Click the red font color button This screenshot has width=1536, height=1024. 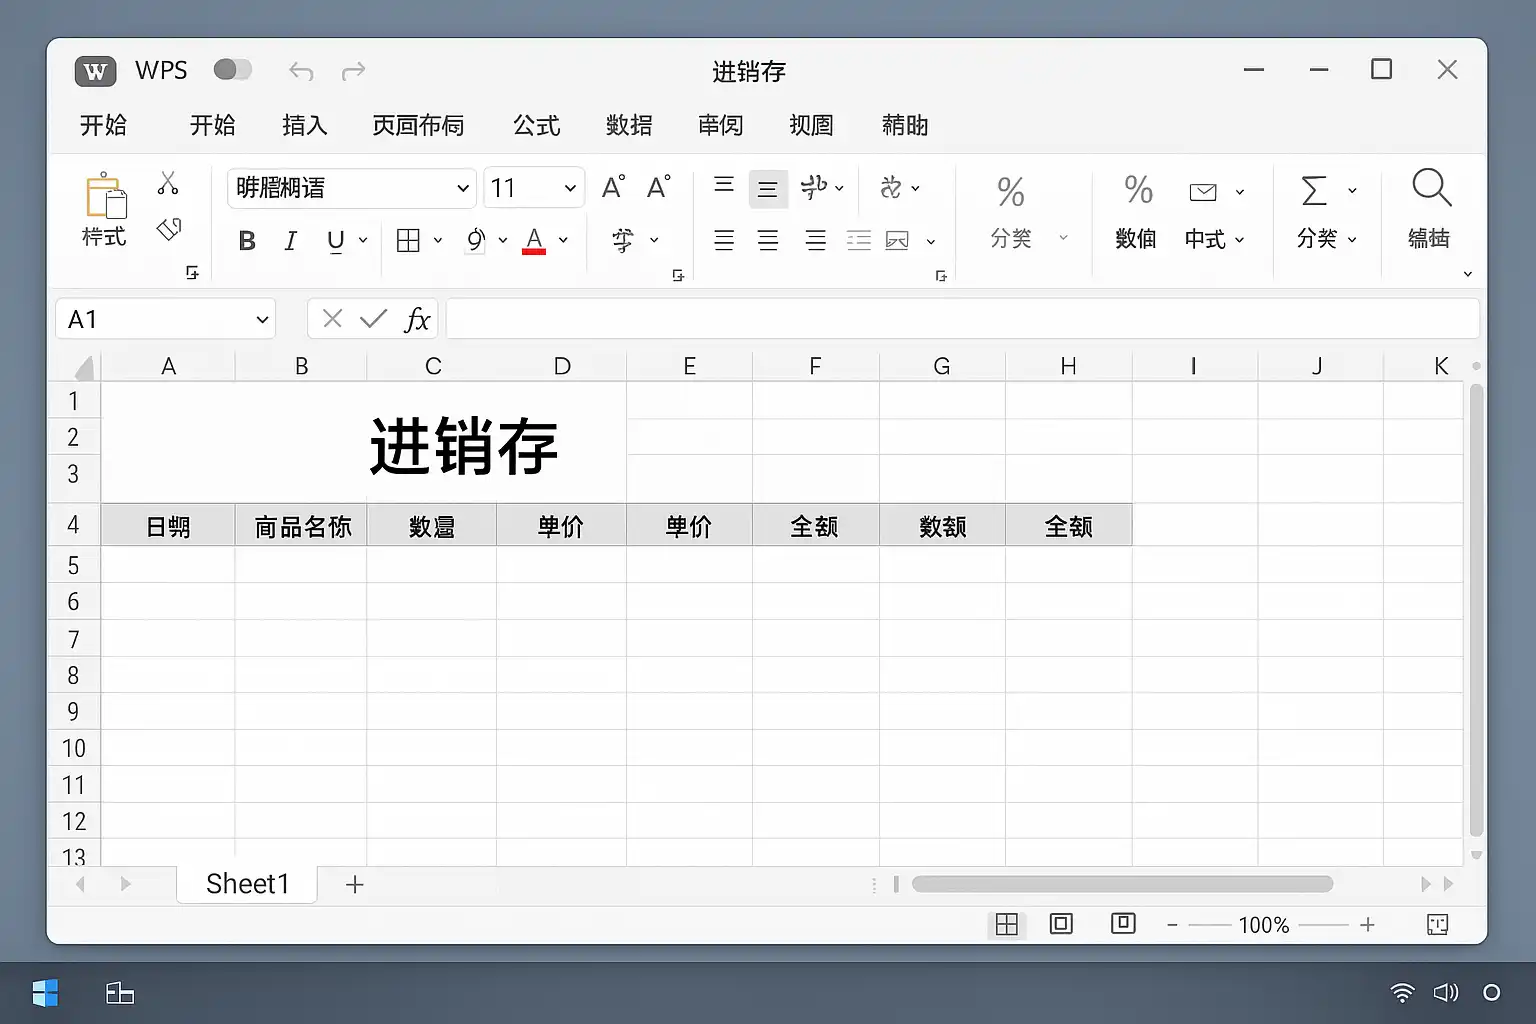pyautogui.click(x=534, y=241)
